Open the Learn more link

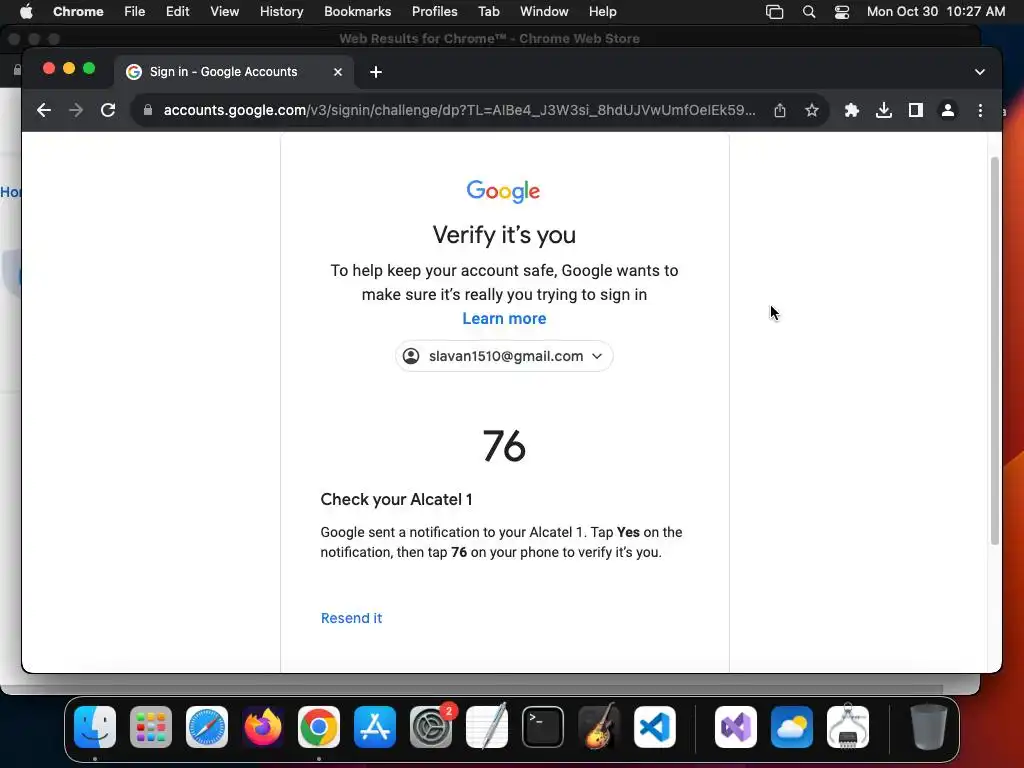click(x=504, y=319)
